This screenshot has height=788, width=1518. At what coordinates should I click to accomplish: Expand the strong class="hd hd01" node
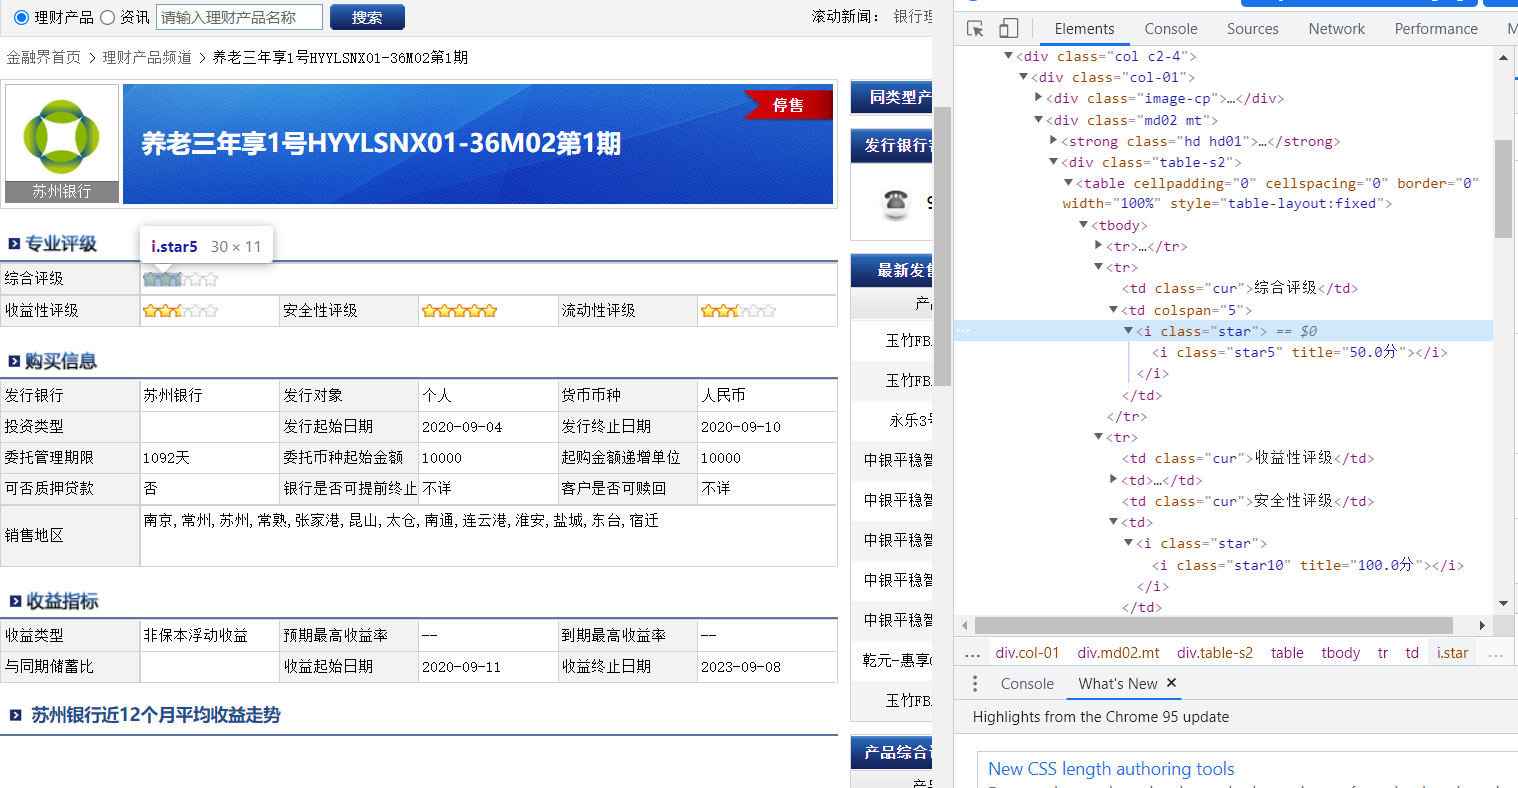click(1053, 141)
